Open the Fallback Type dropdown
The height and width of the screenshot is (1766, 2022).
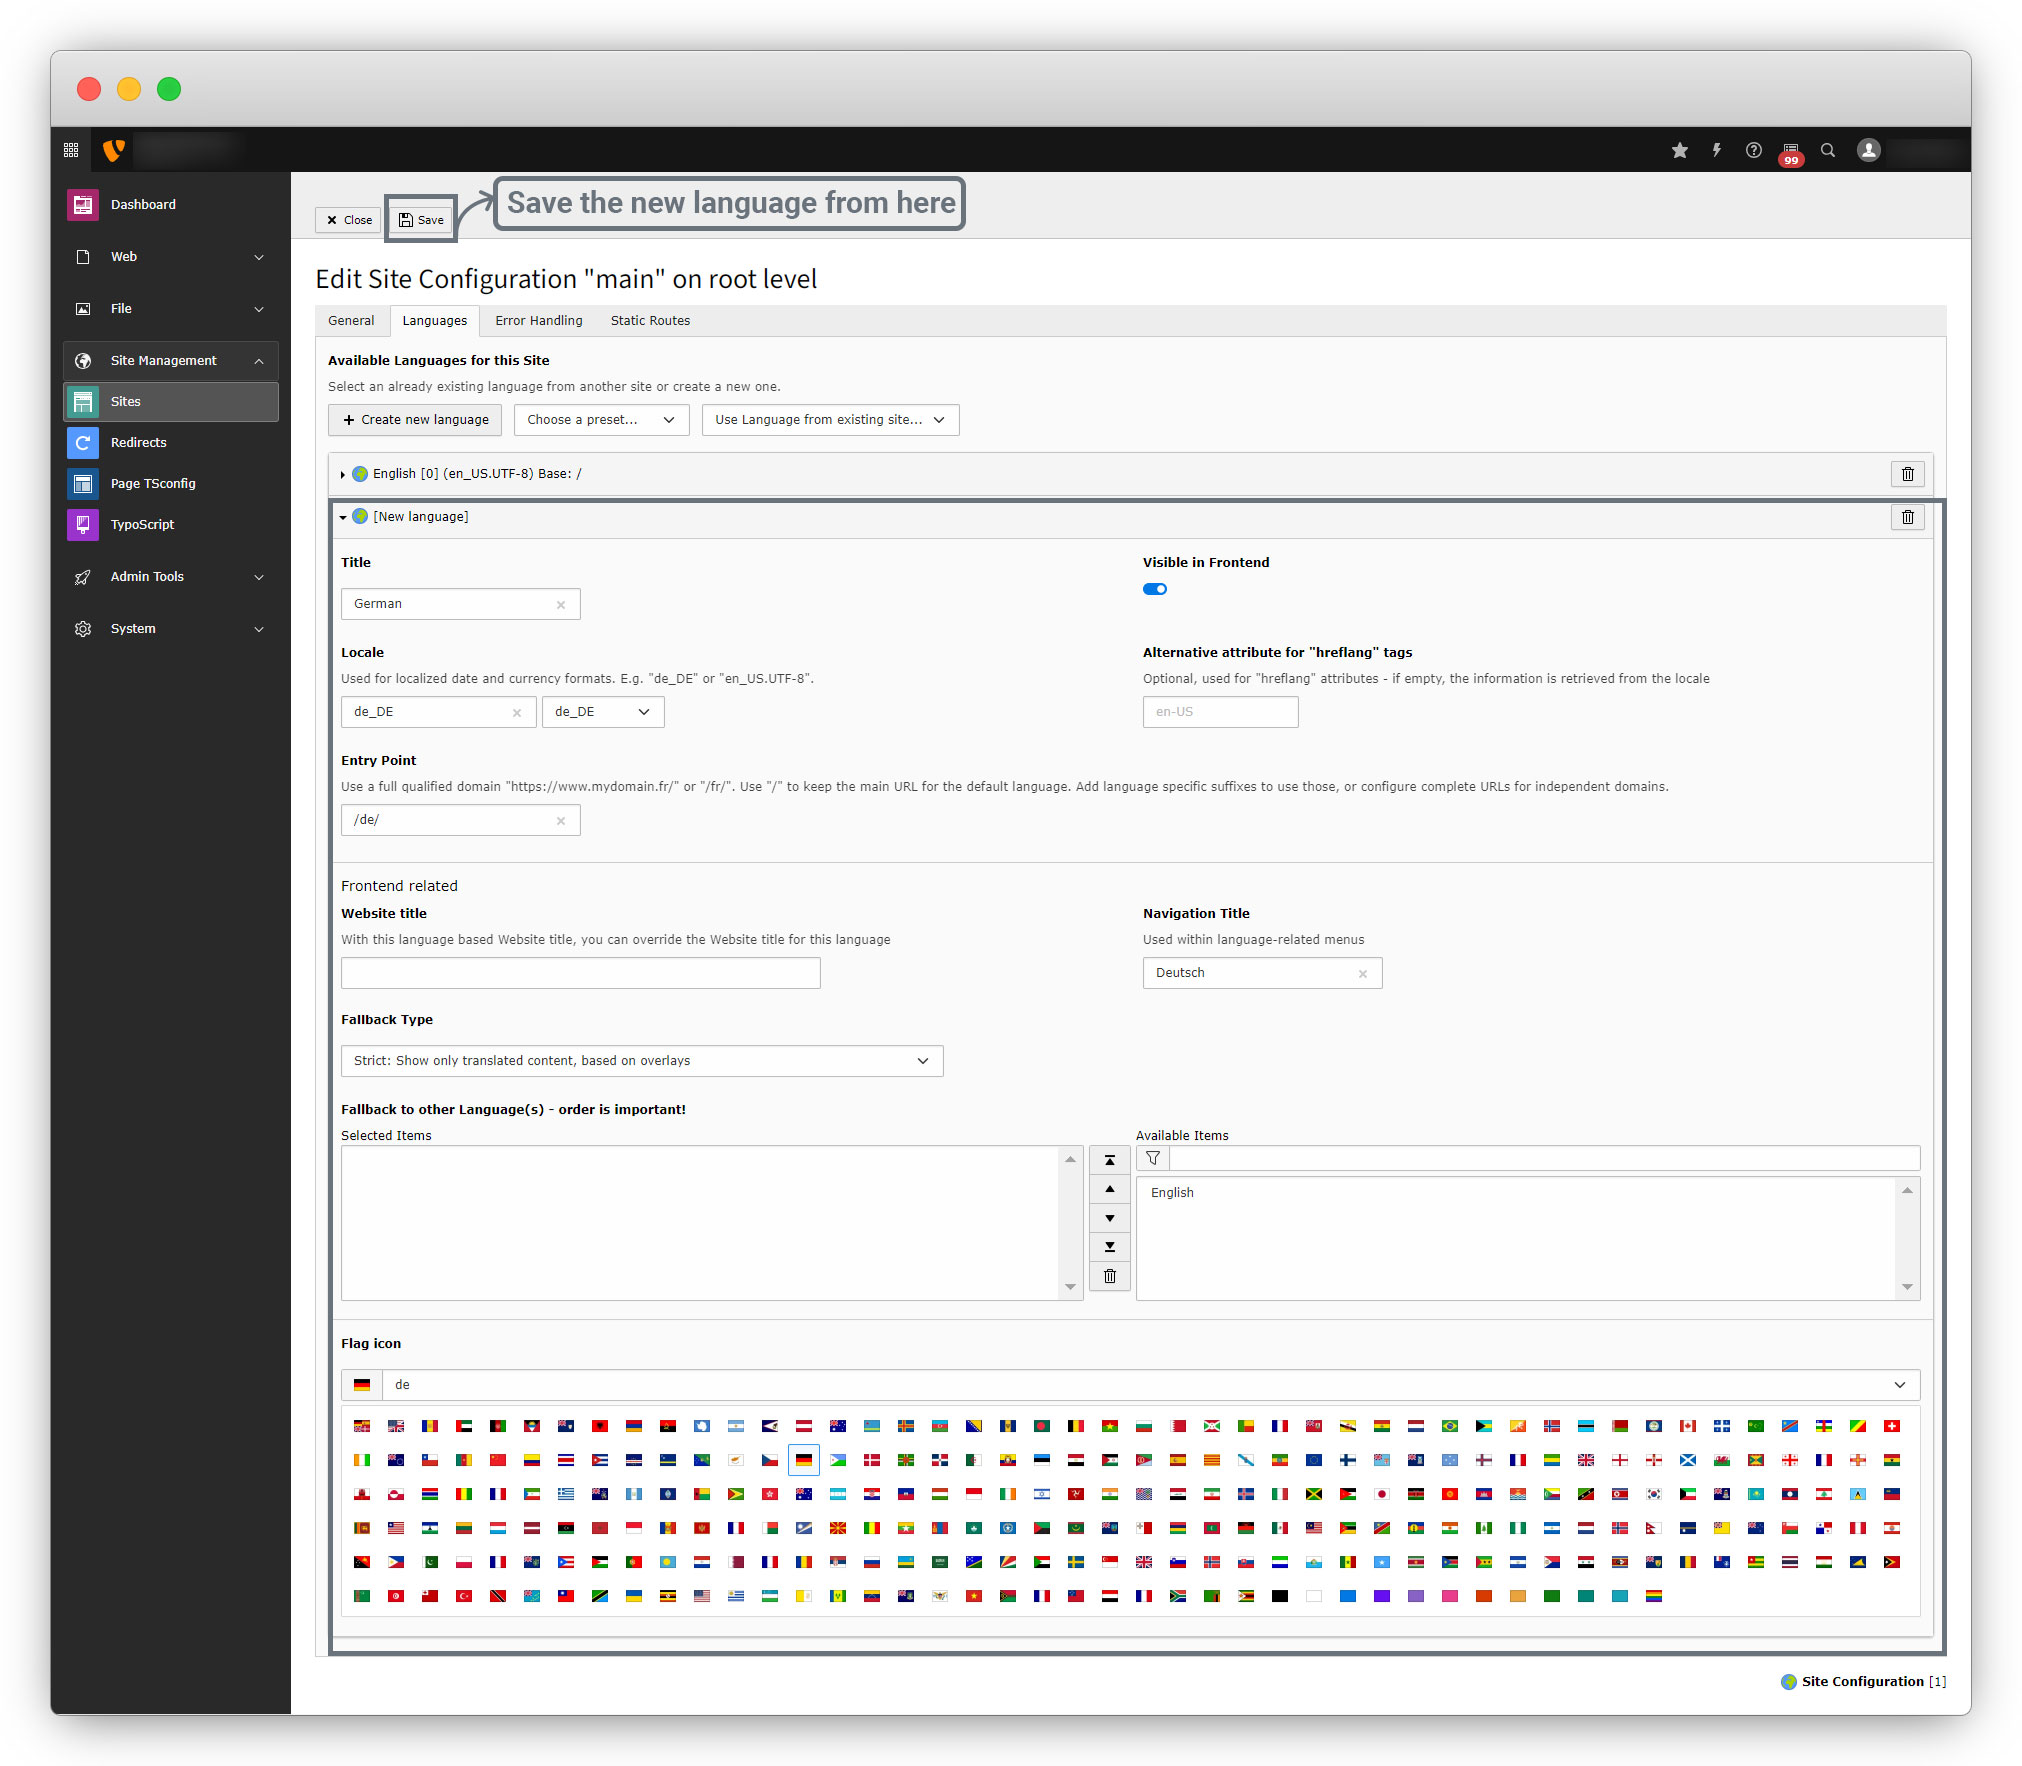[x=641, y=1061]
